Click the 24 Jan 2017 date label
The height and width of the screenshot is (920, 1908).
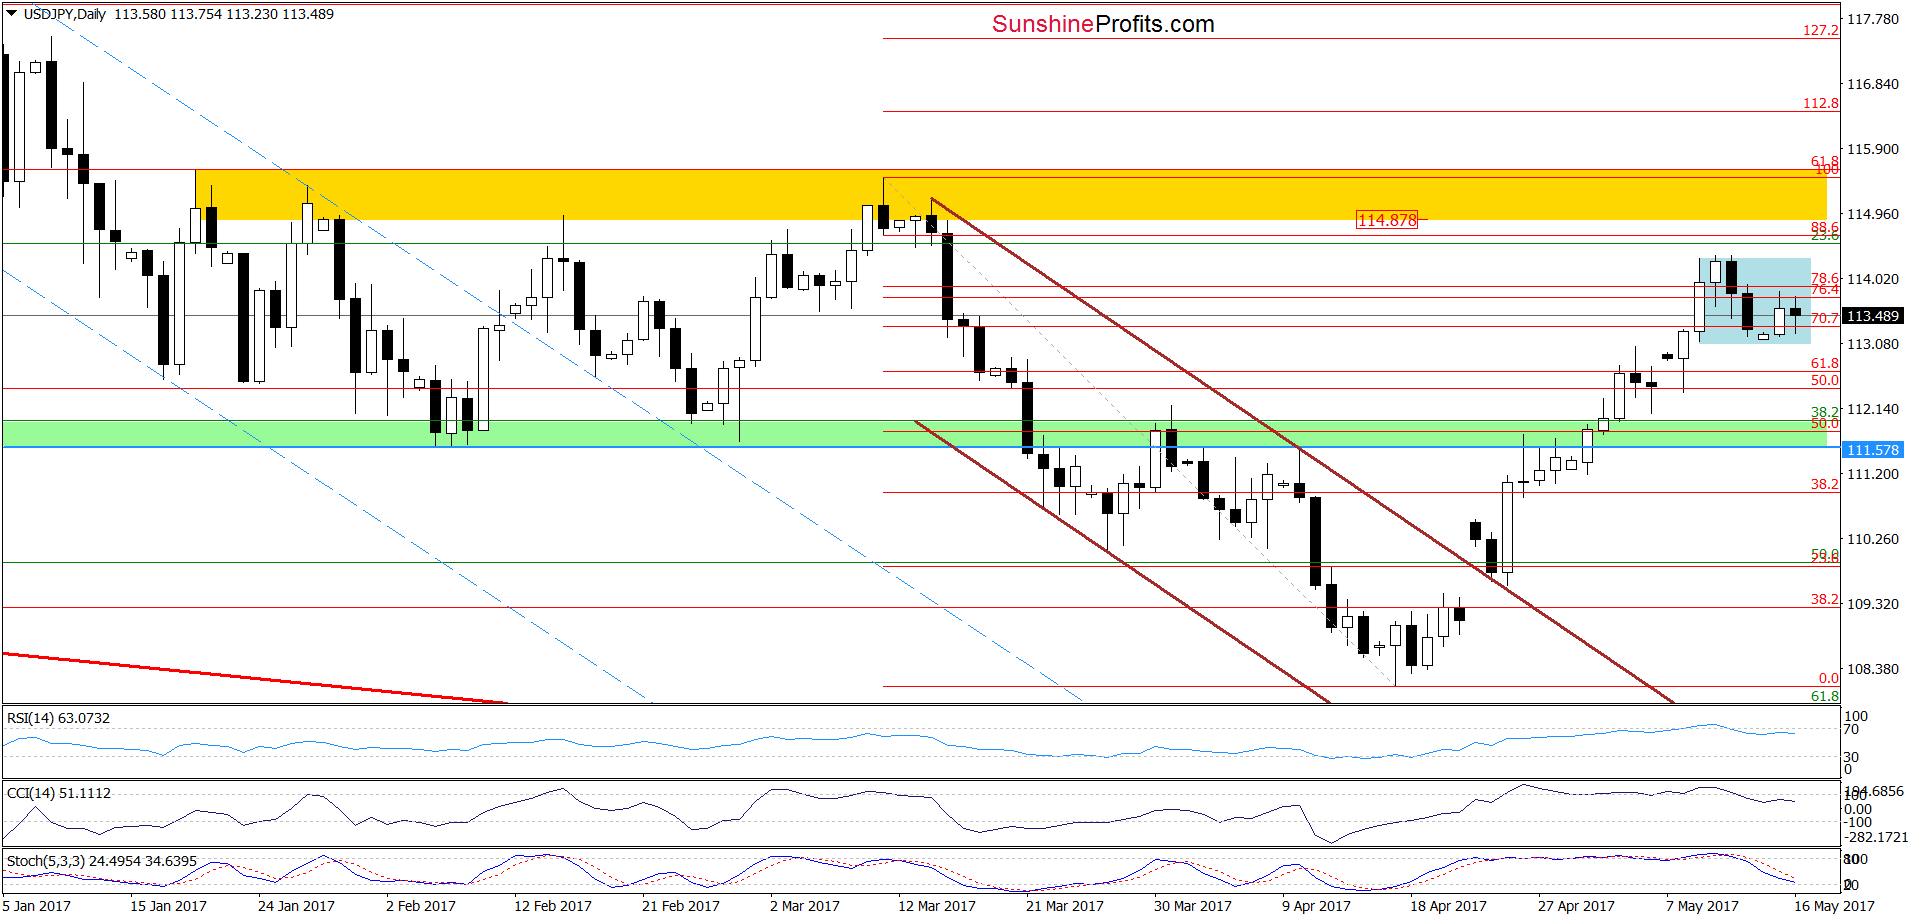click(x=296, y=906)
